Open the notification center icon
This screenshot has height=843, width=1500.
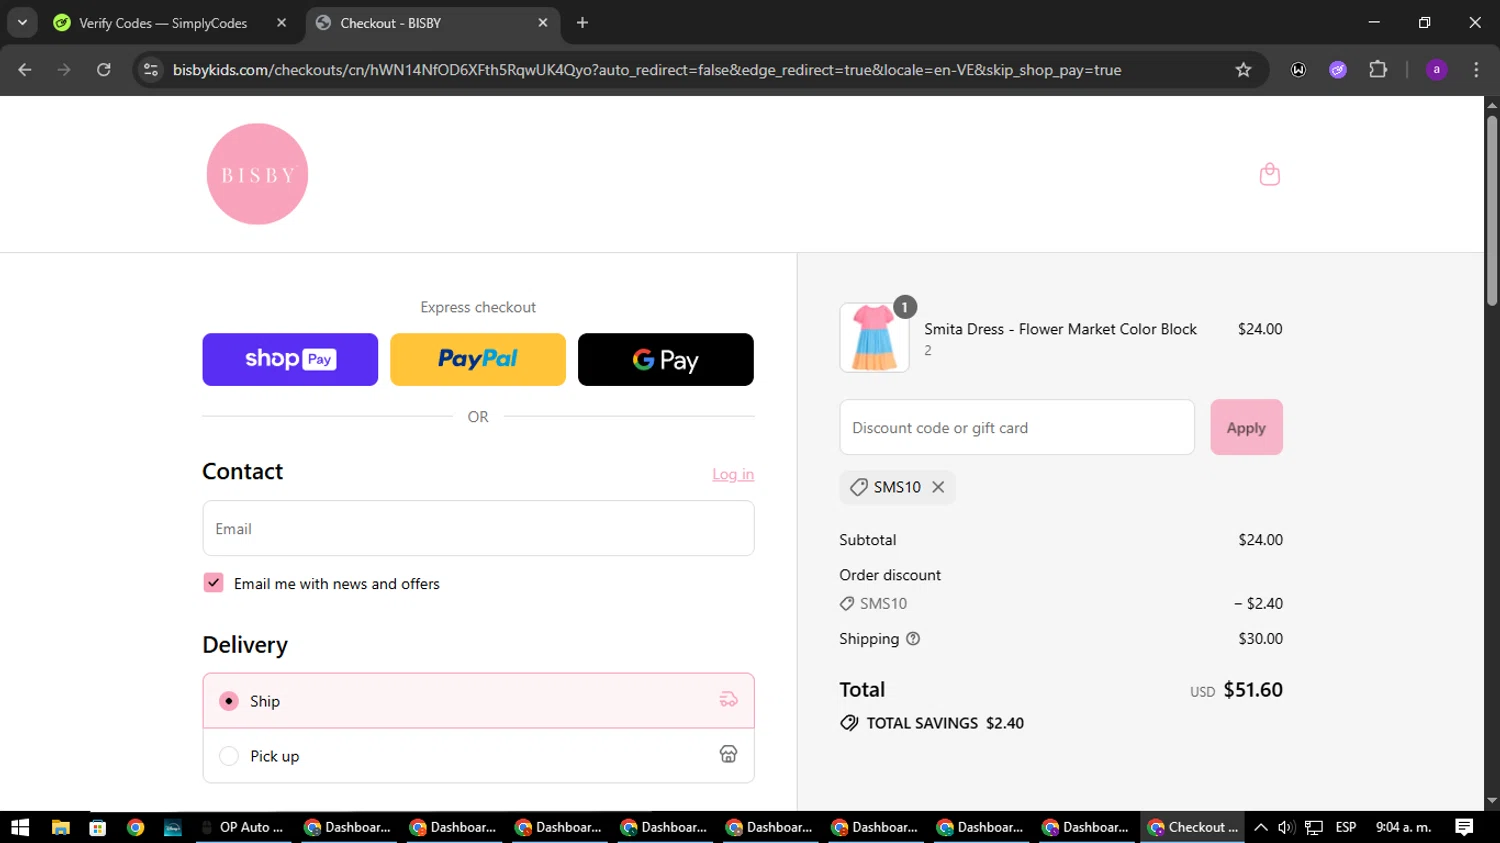click(x=1464, y=827)
